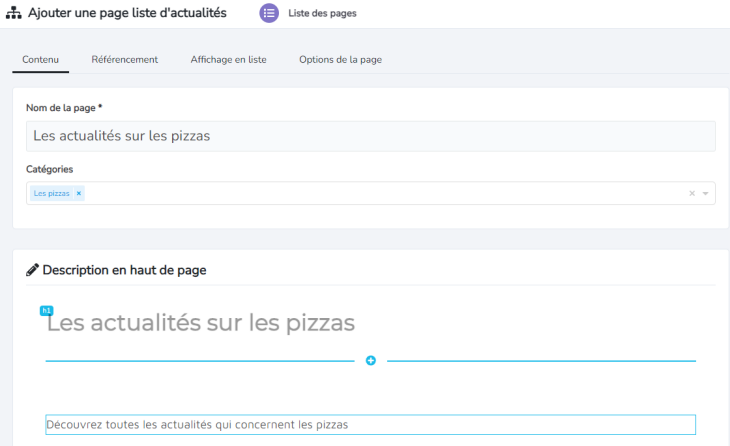730x446 pixels.
Task: Click the Découvrez toutes les actualités paragraph
Action: pos(197,425)
